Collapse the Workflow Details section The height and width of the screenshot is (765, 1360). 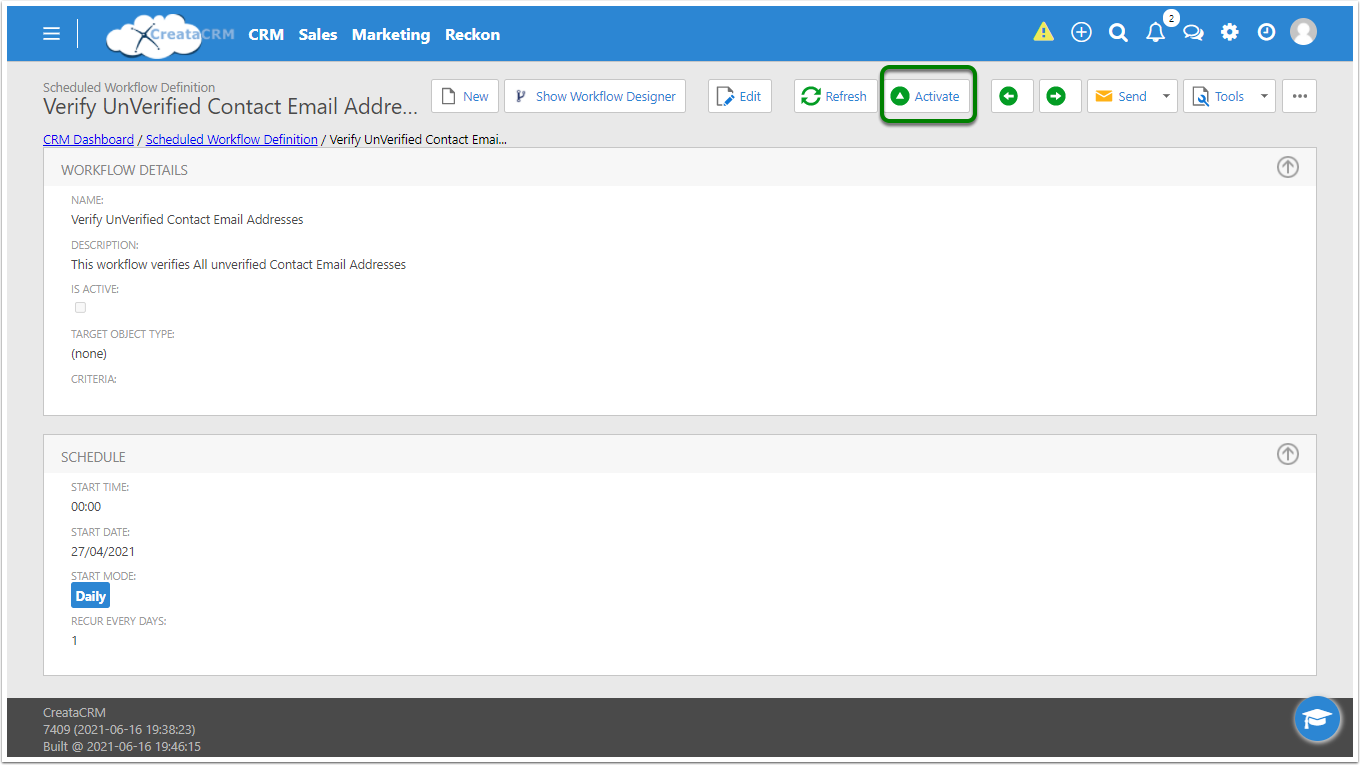(1288, 168)
